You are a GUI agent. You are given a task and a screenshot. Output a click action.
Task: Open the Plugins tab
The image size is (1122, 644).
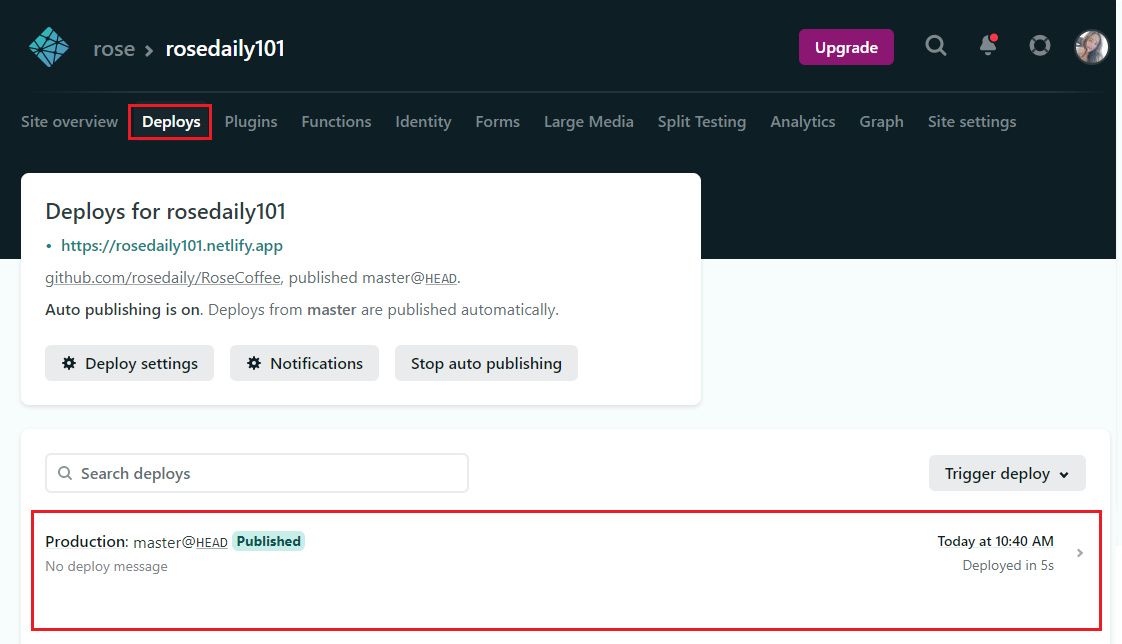coord(250,122)
